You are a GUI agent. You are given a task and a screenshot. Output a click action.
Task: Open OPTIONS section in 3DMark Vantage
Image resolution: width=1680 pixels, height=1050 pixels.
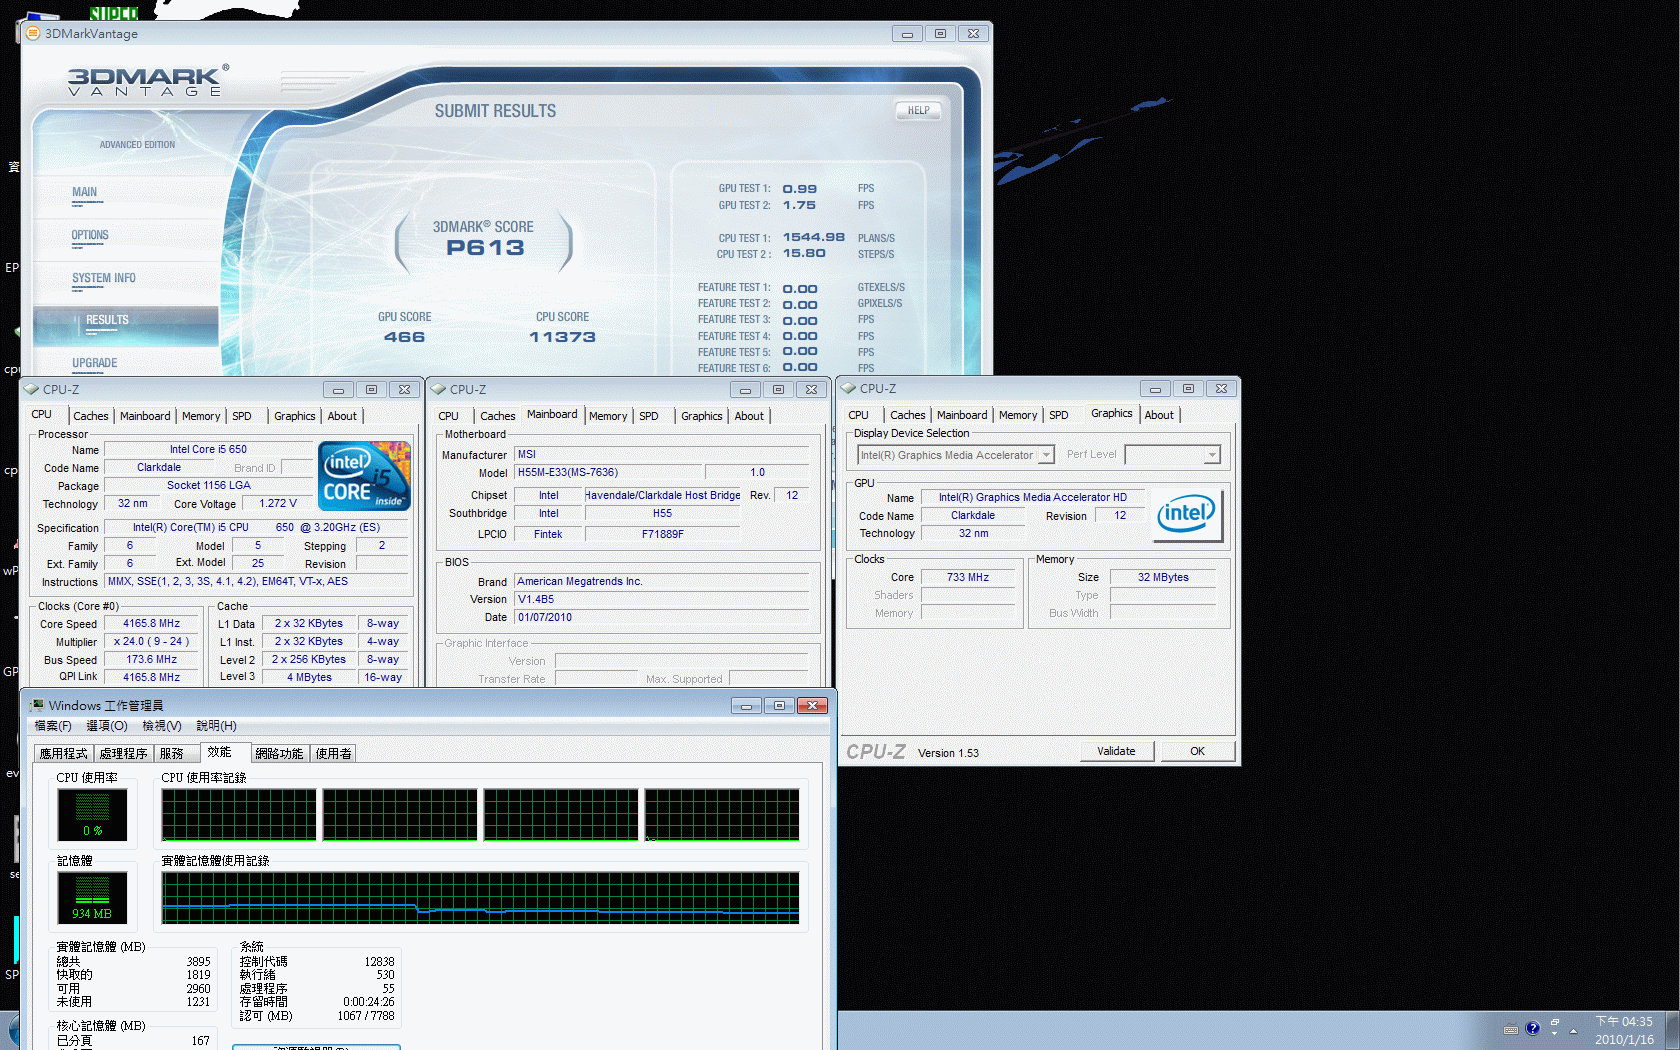coord(90,235)
